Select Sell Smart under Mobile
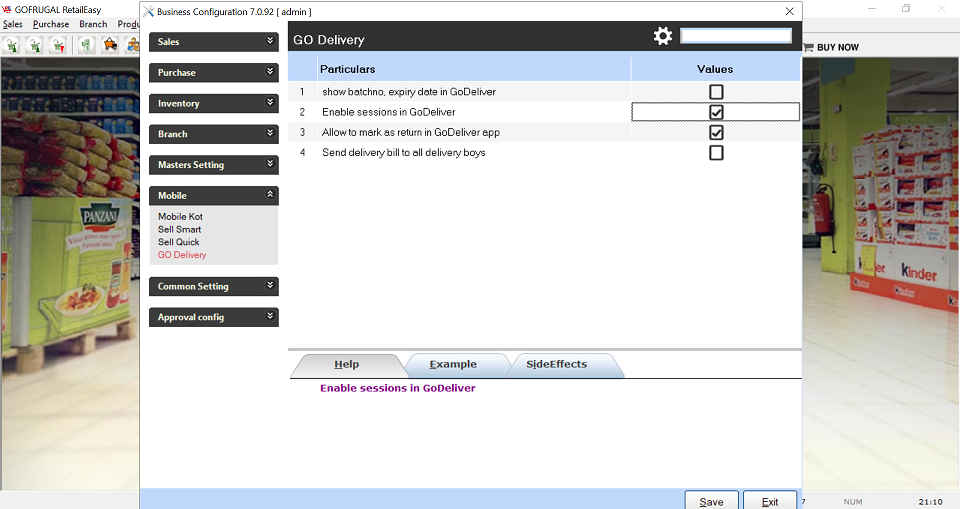 point(180,229)
